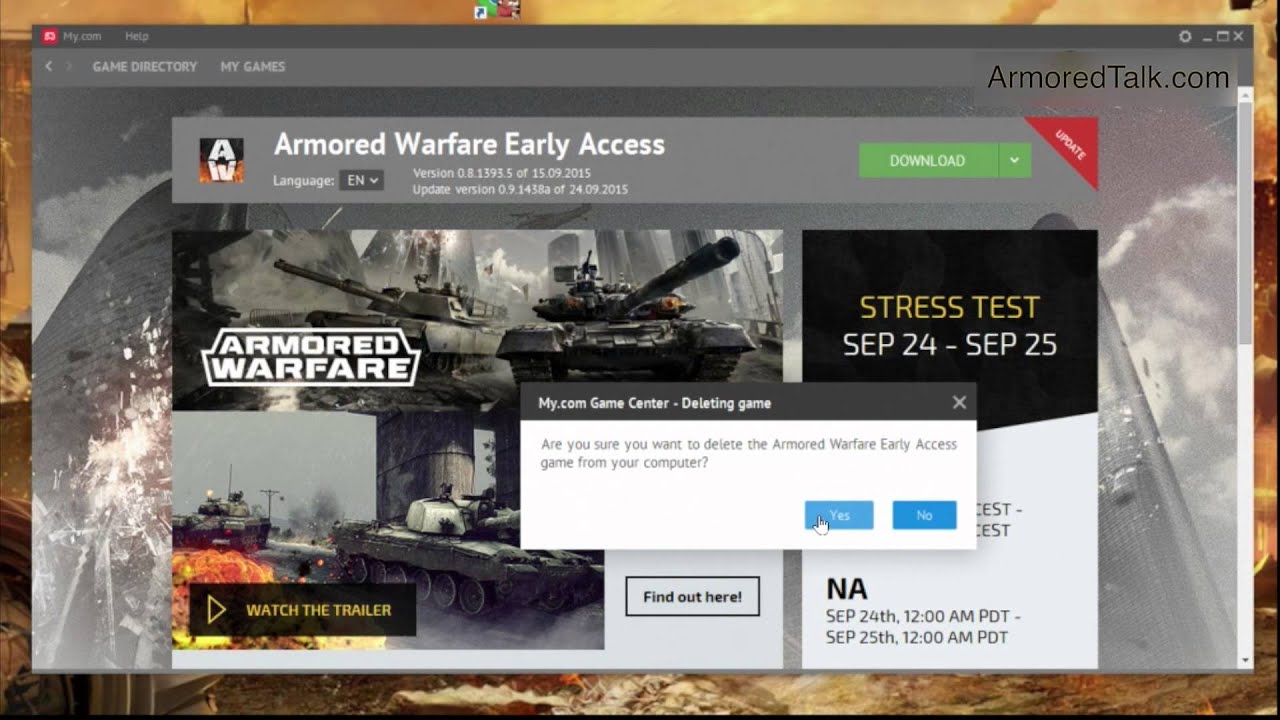This screenshot has width=1280, height=720.
Task: Expand the Download options arrow
Action: pyautogui.click(x=1014, y=160)
